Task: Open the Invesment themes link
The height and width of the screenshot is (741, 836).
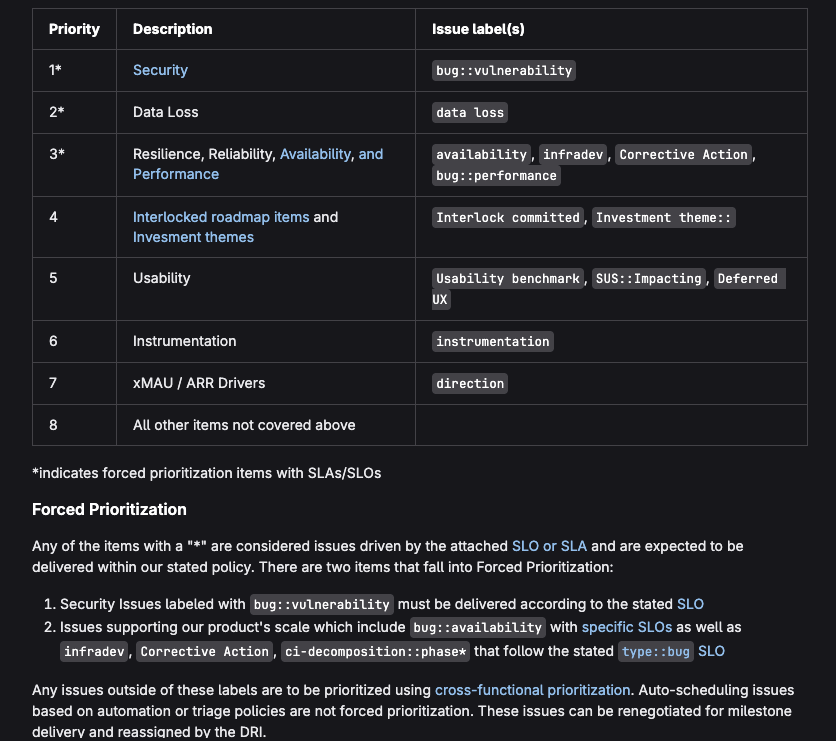Action: pyautogui.click(x=193, y=237)
